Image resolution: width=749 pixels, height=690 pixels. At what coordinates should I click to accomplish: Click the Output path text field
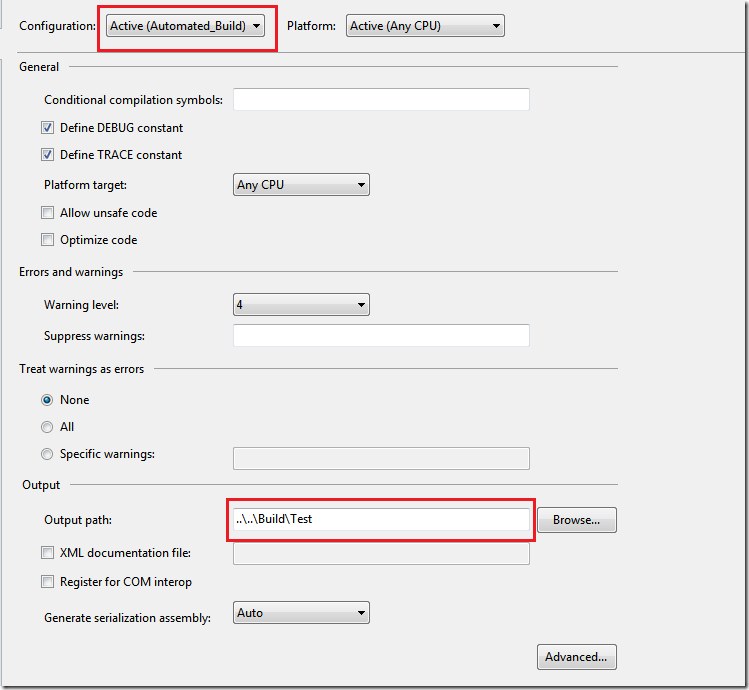[381, 520]
